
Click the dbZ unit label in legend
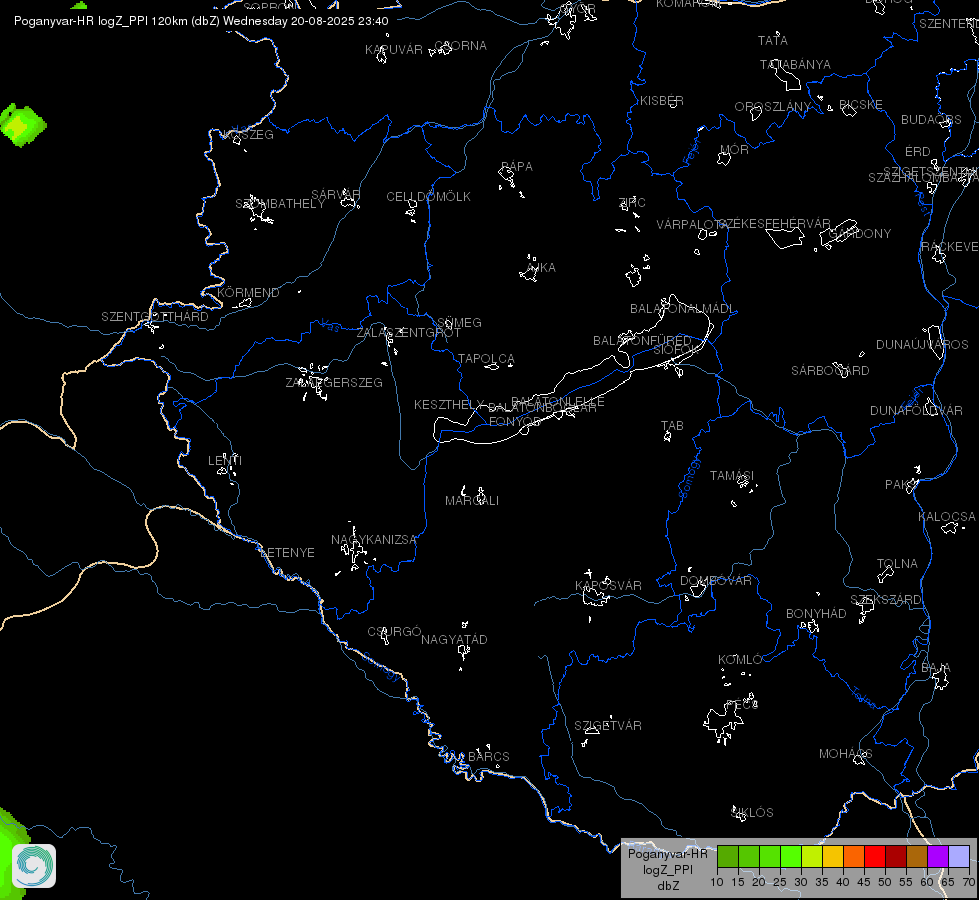click(668, 886)
